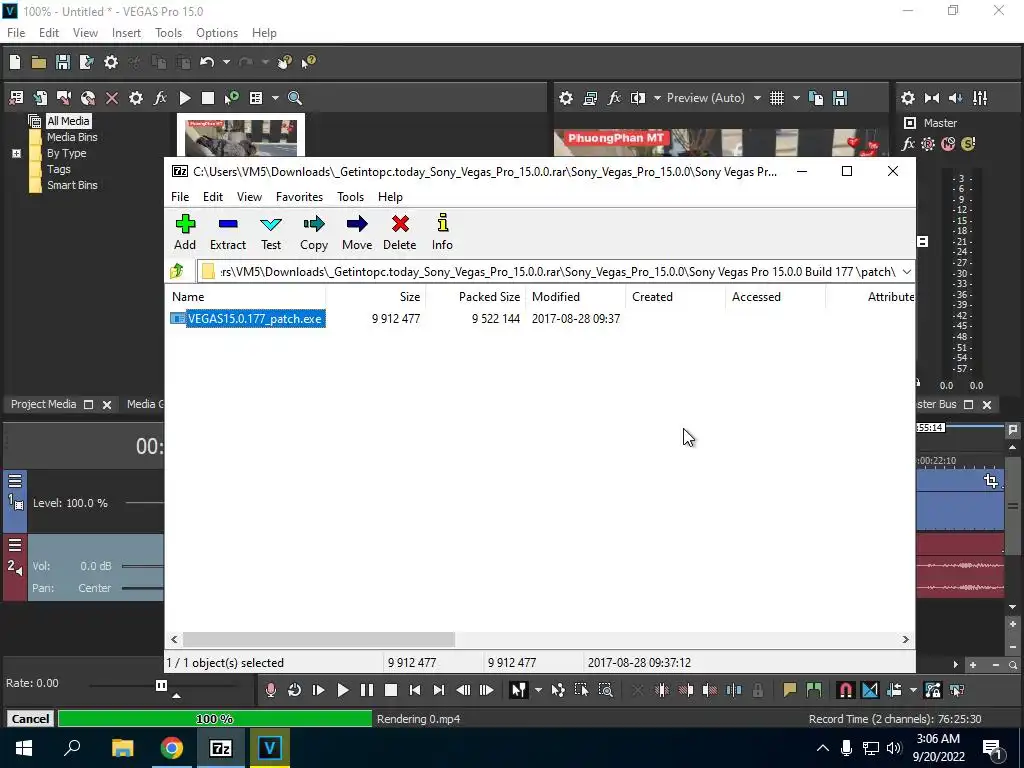Open the Editing Tool dropdown arrow on transport bar

[x=537, y=690]
